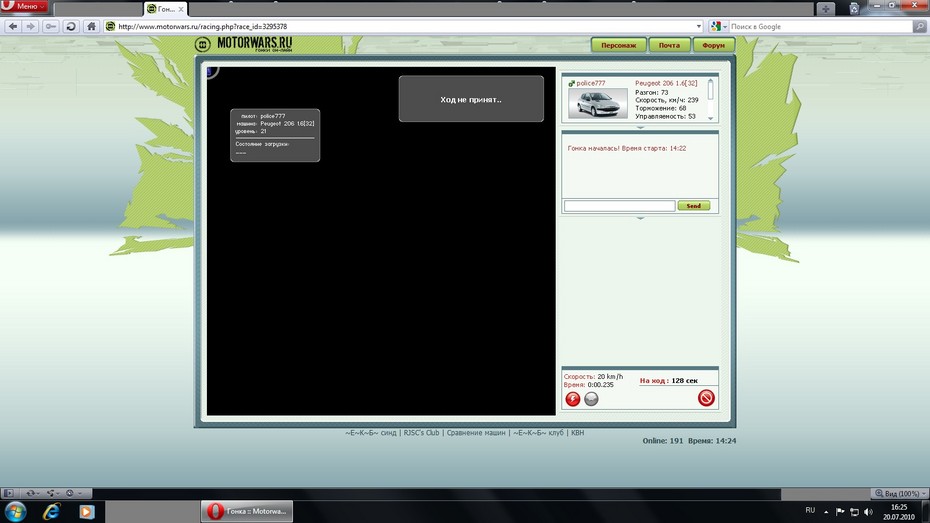Click the Гонка началась! Время старта message
930x523 pixels.
click(626, 148)
